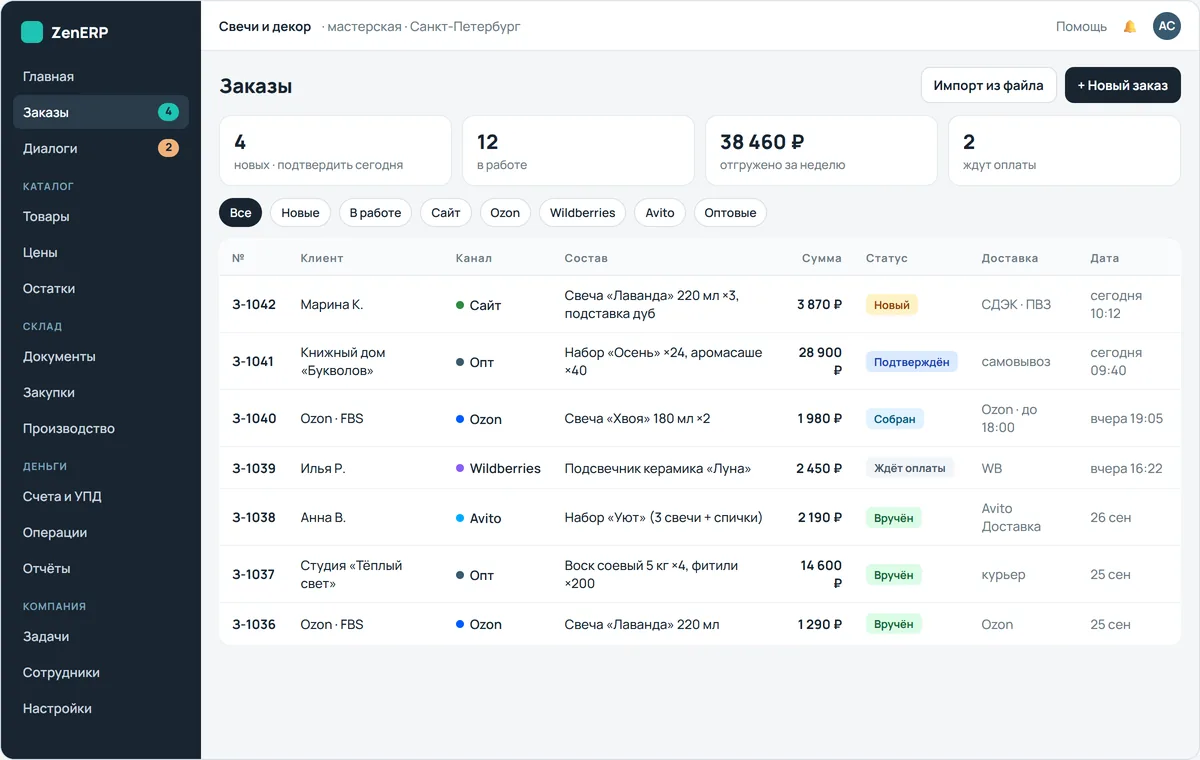Open Закупки in the sidebar
The image size is (1200, 760).
click(100, 392)
